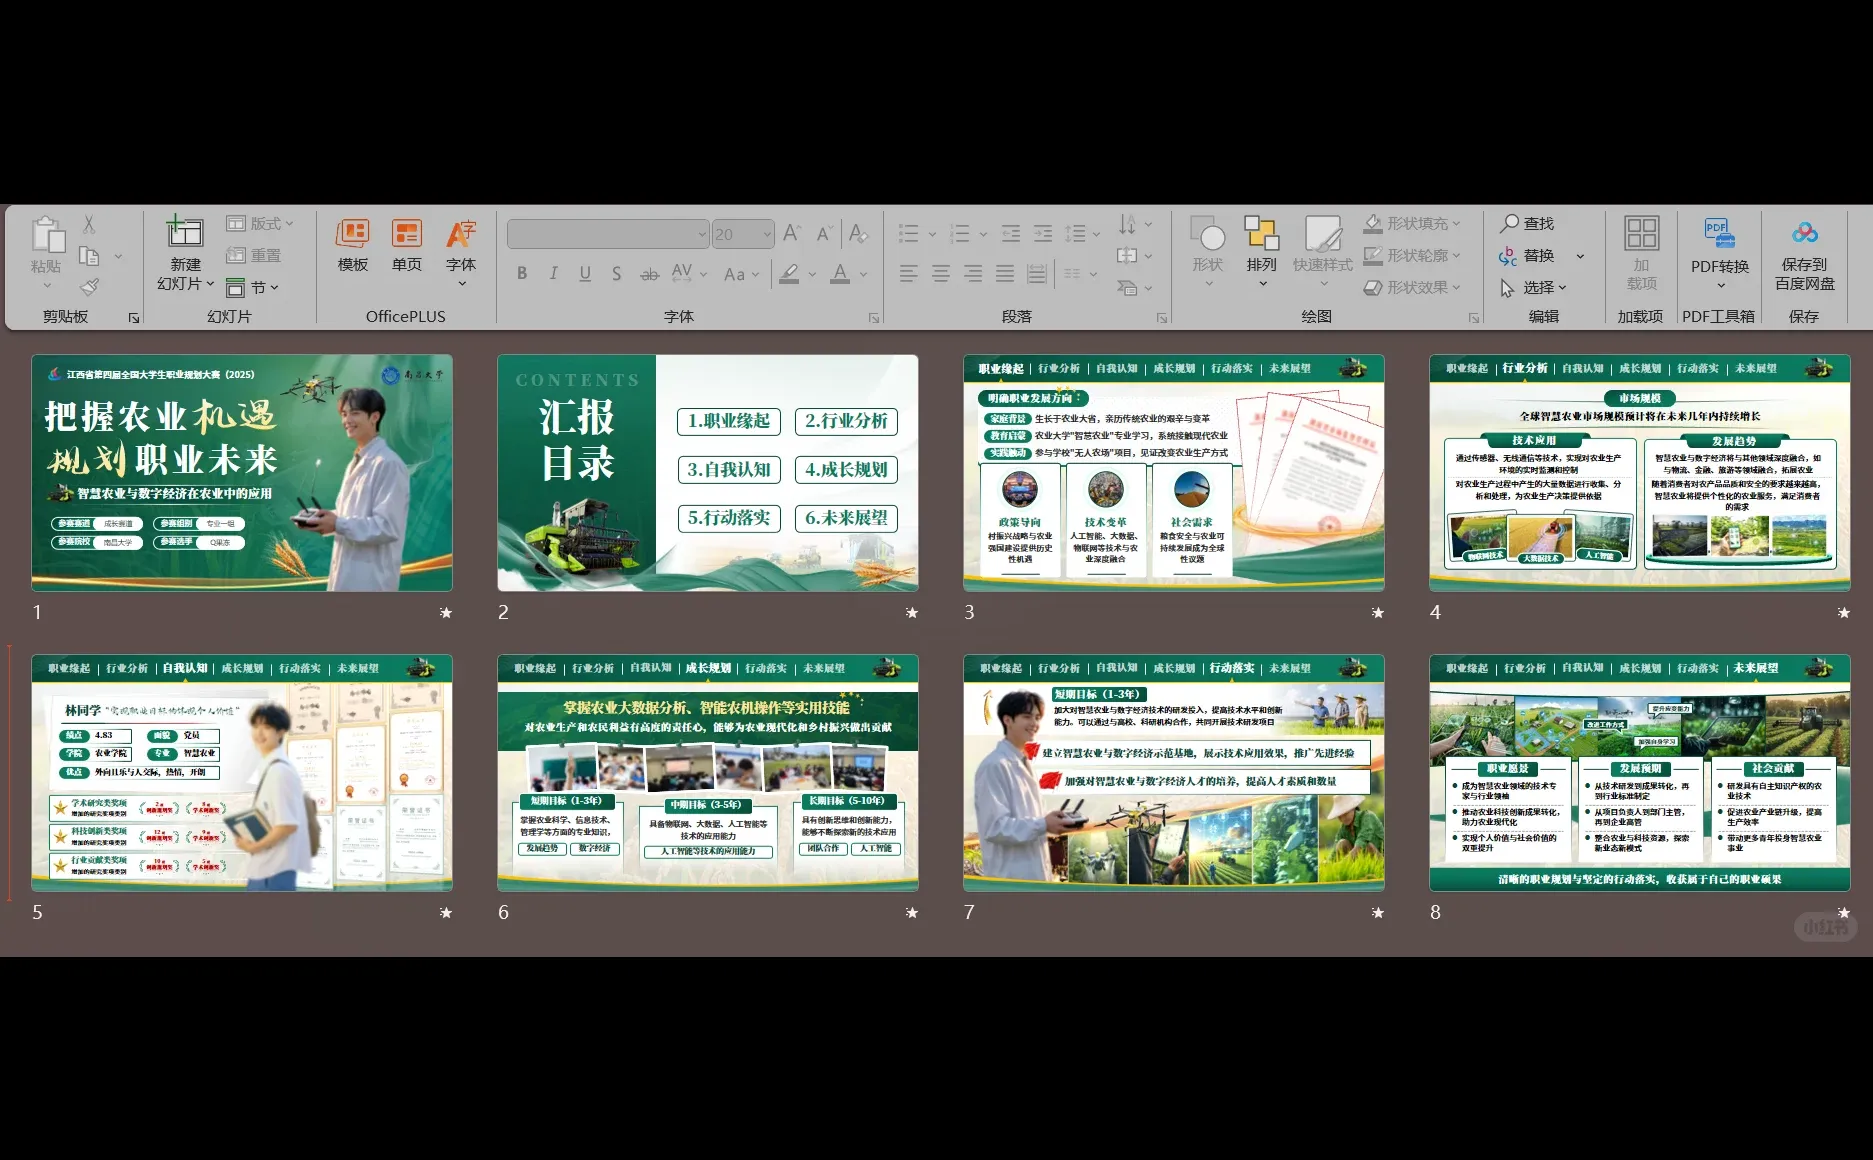Click the Cut scissors icon

point(89,224)
